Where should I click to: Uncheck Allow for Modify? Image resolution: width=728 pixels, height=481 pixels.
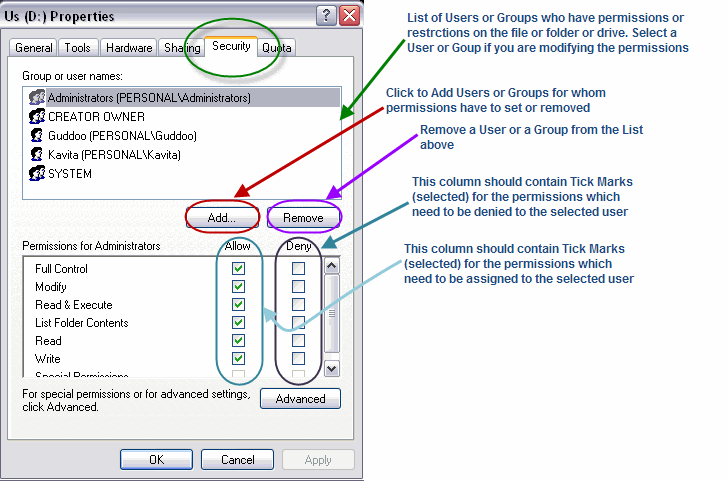239,286
